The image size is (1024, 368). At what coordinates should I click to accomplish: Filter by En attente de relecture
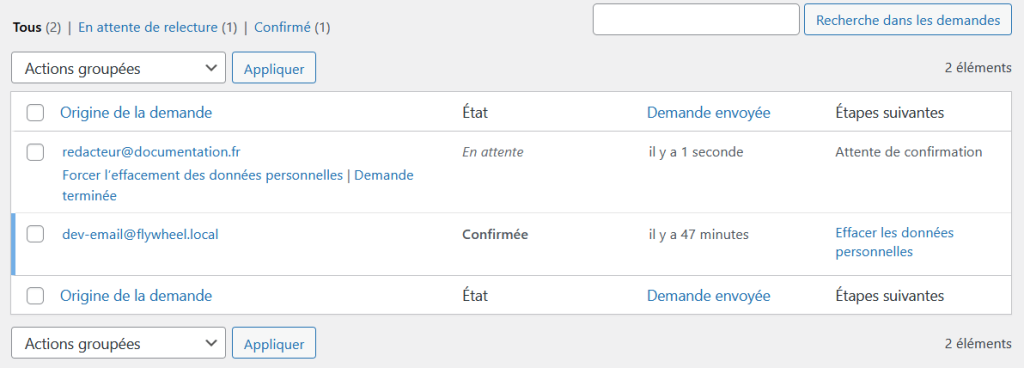click(148, 27)
